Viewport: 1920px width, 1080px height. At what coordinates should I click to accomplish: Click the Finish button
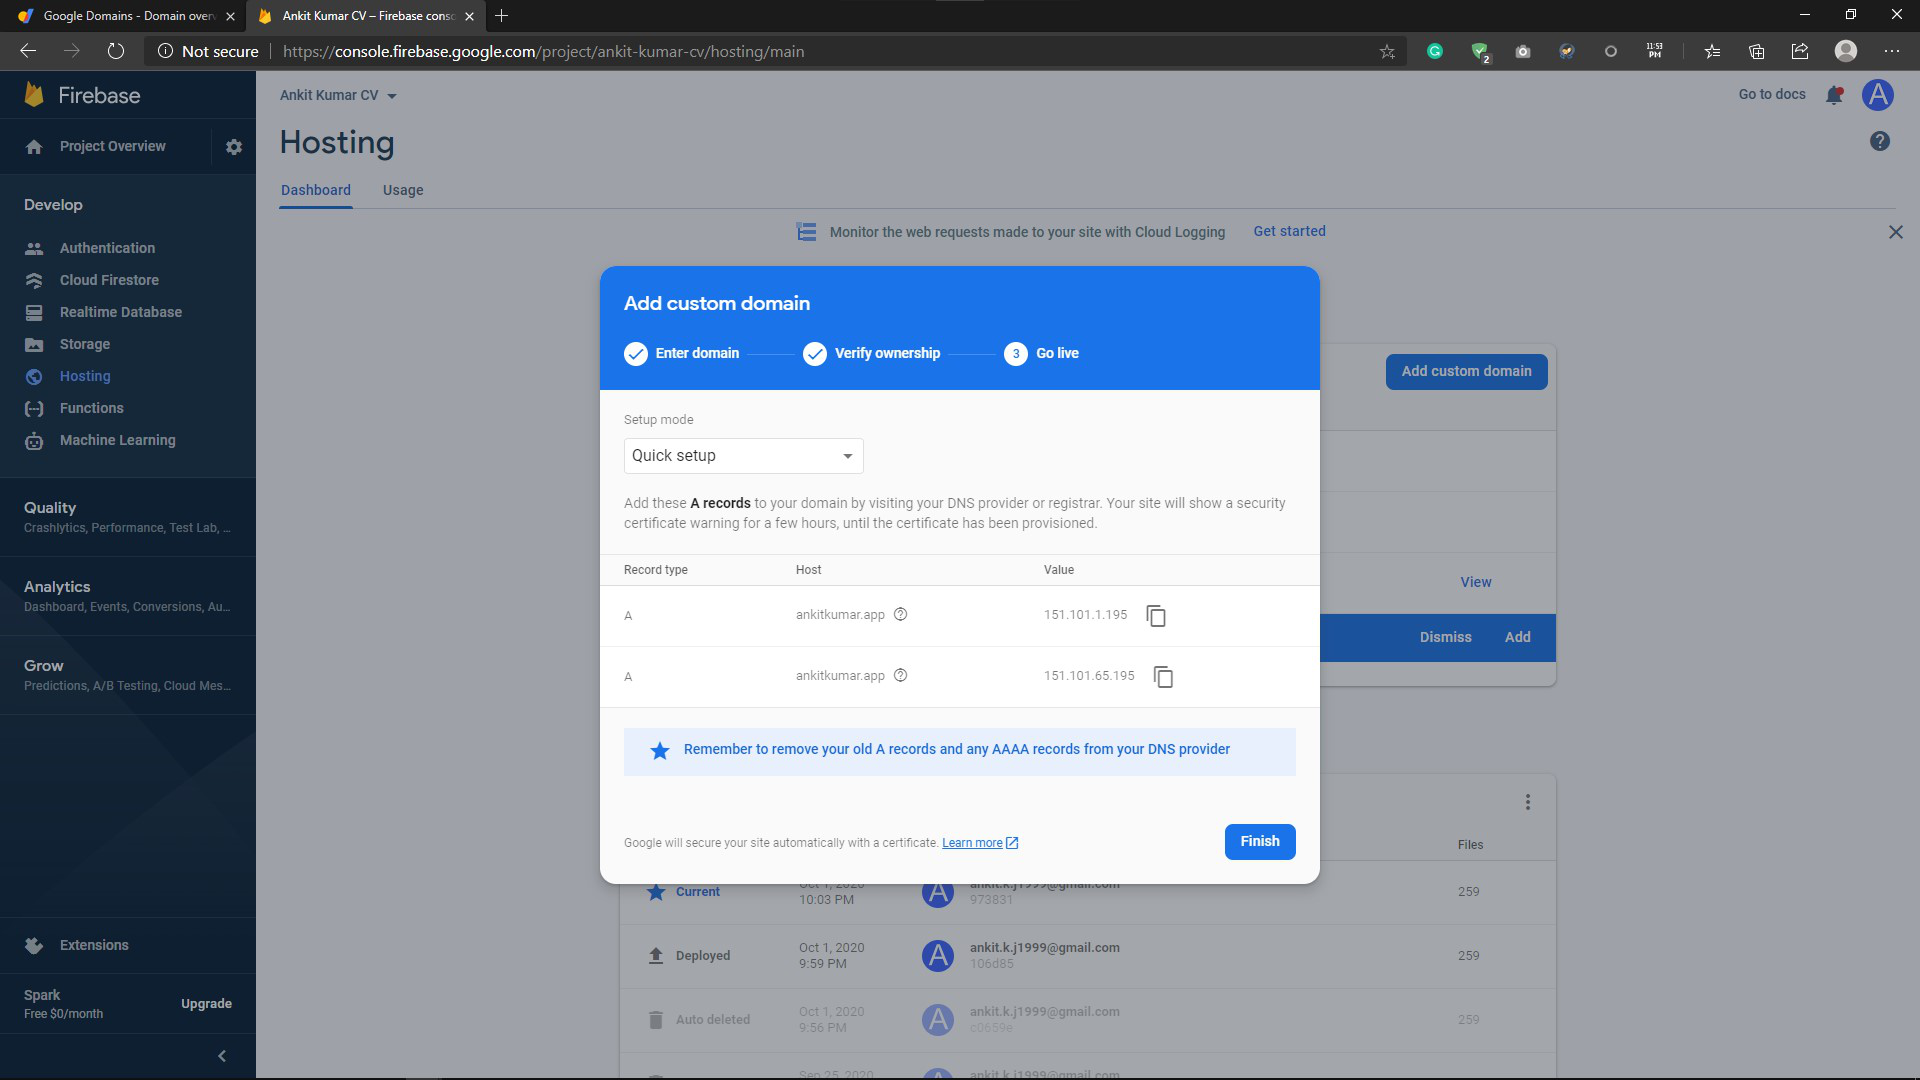click(1259, 842)
